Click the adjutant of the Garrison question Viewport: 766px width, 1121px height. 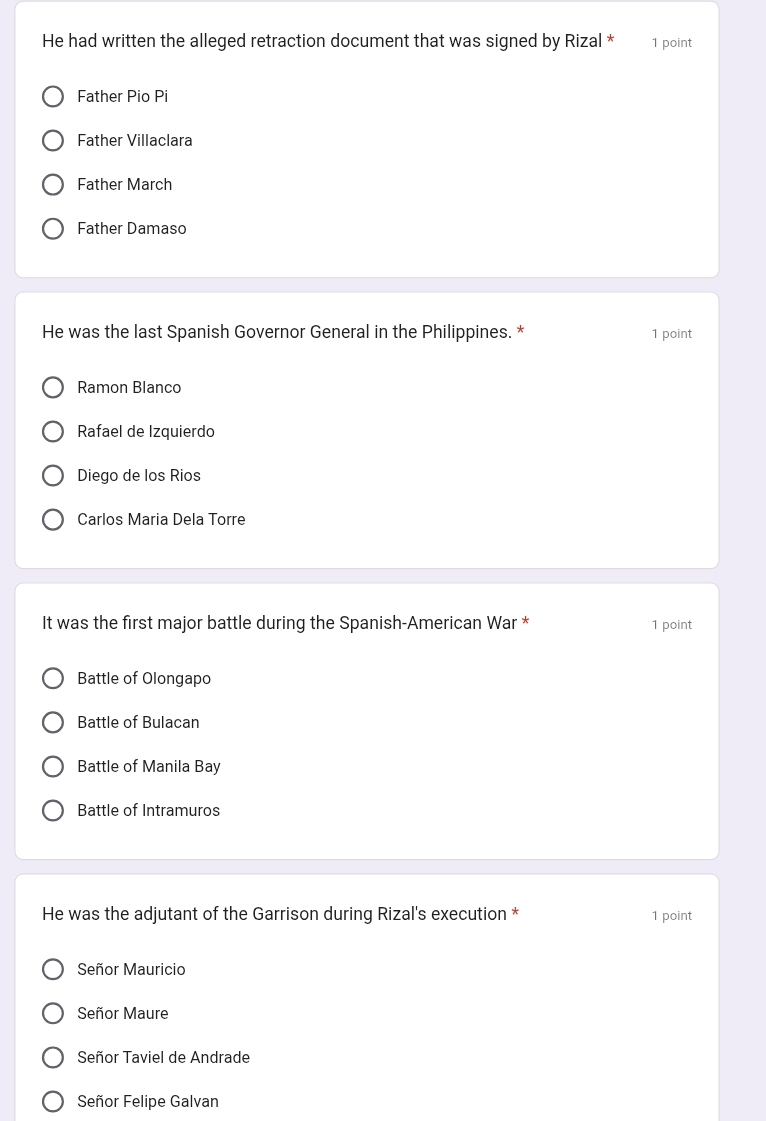tap(274, 915)
